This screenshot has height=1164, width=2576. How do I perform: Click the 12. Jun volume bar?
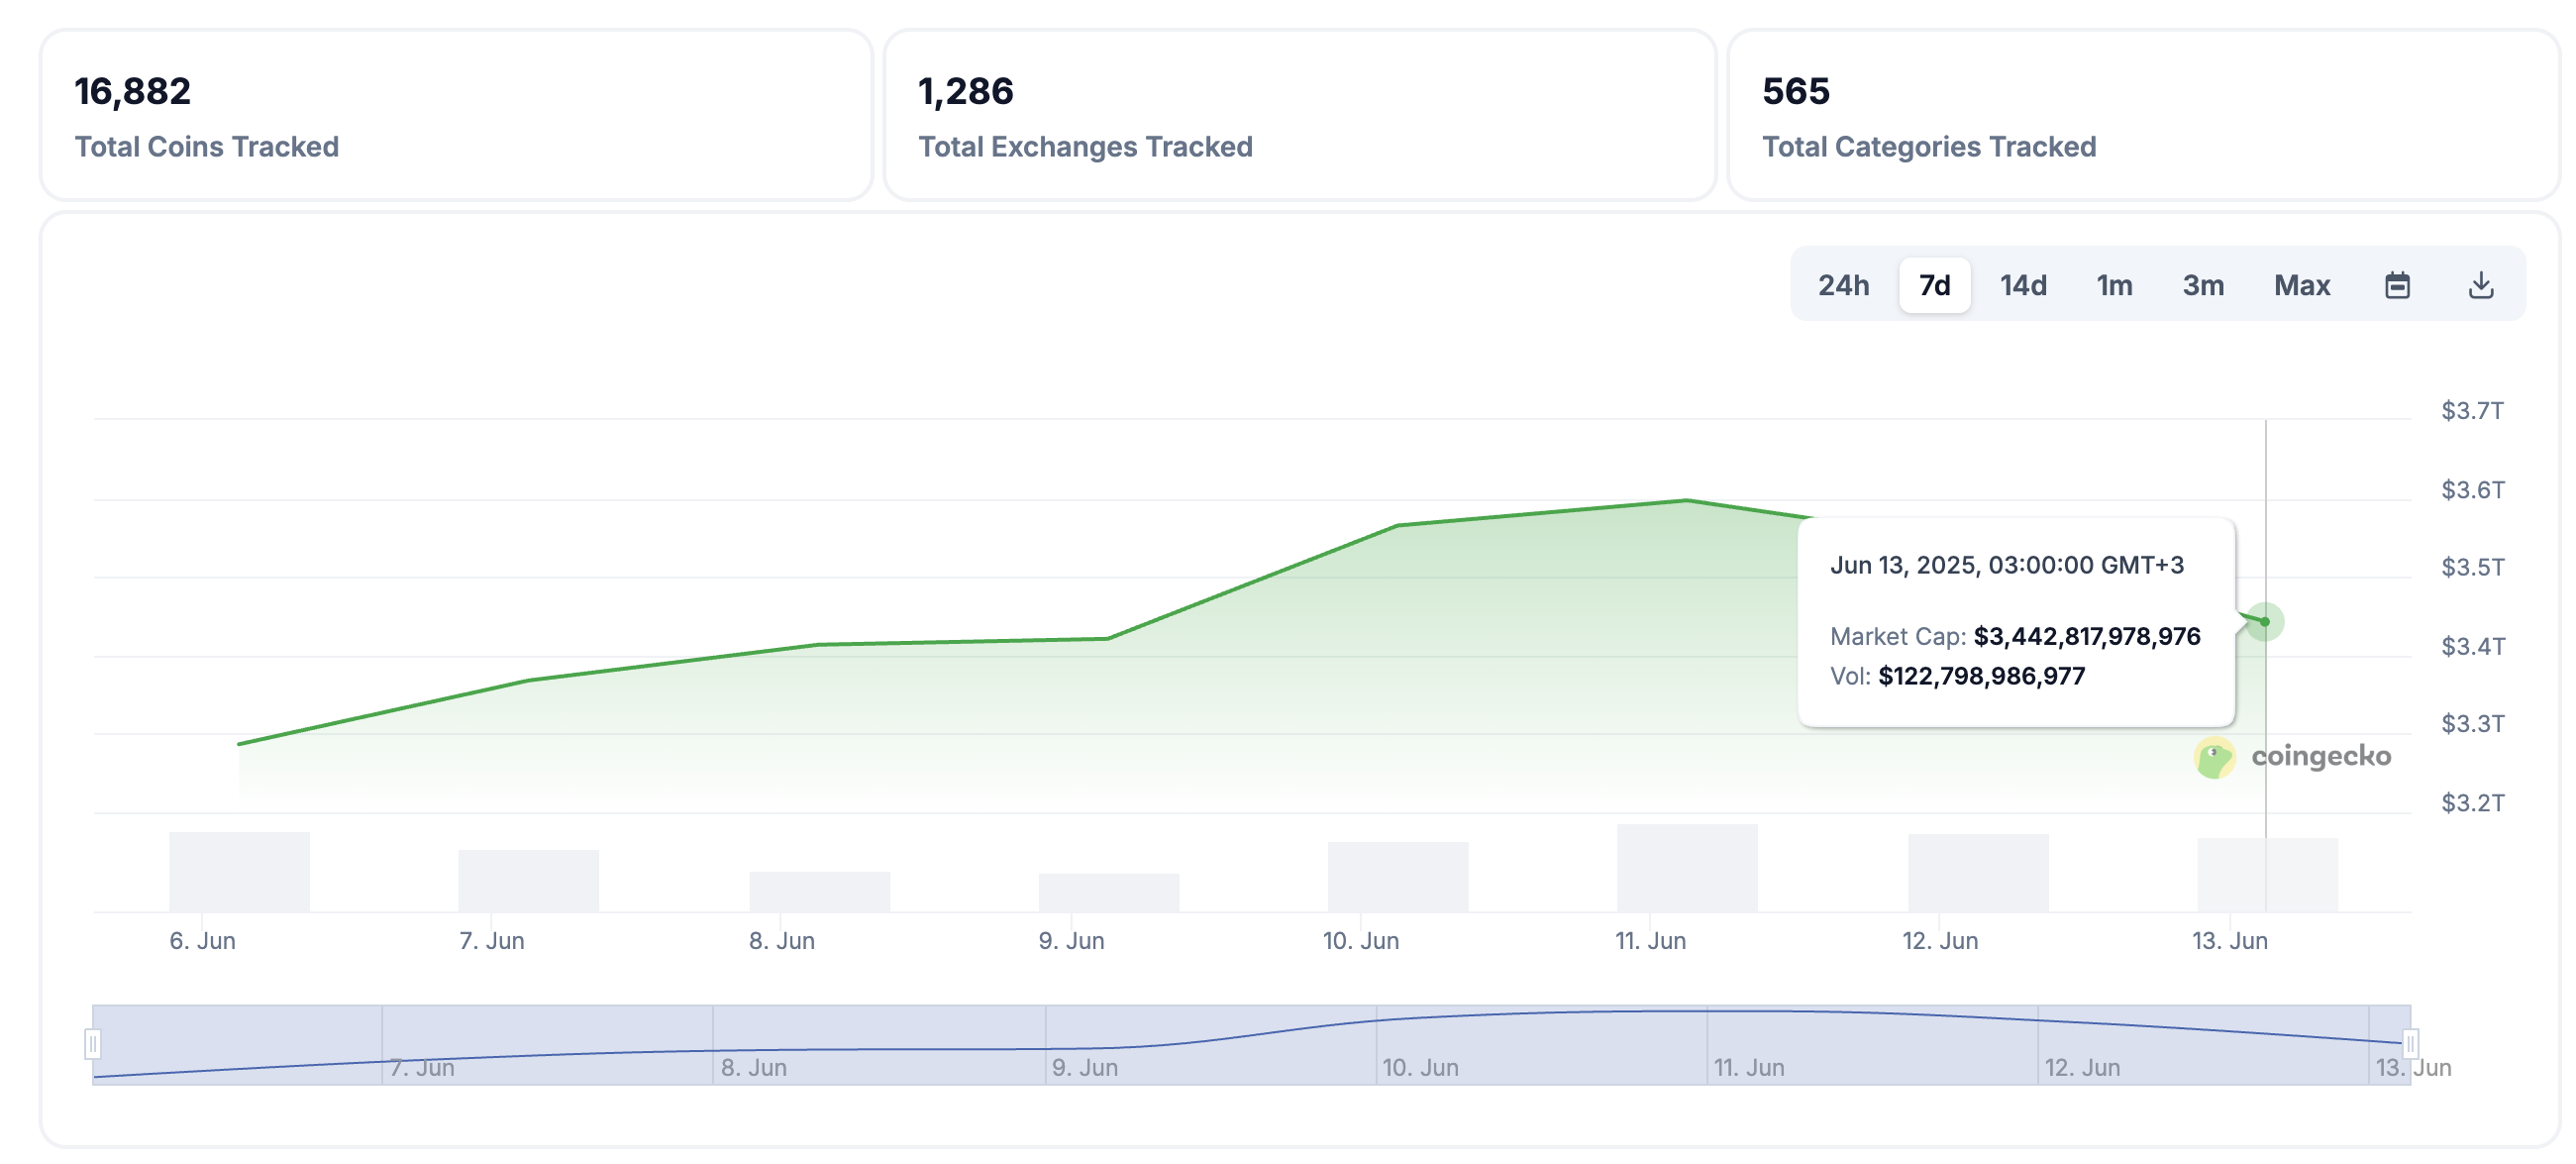[1978, 873]
